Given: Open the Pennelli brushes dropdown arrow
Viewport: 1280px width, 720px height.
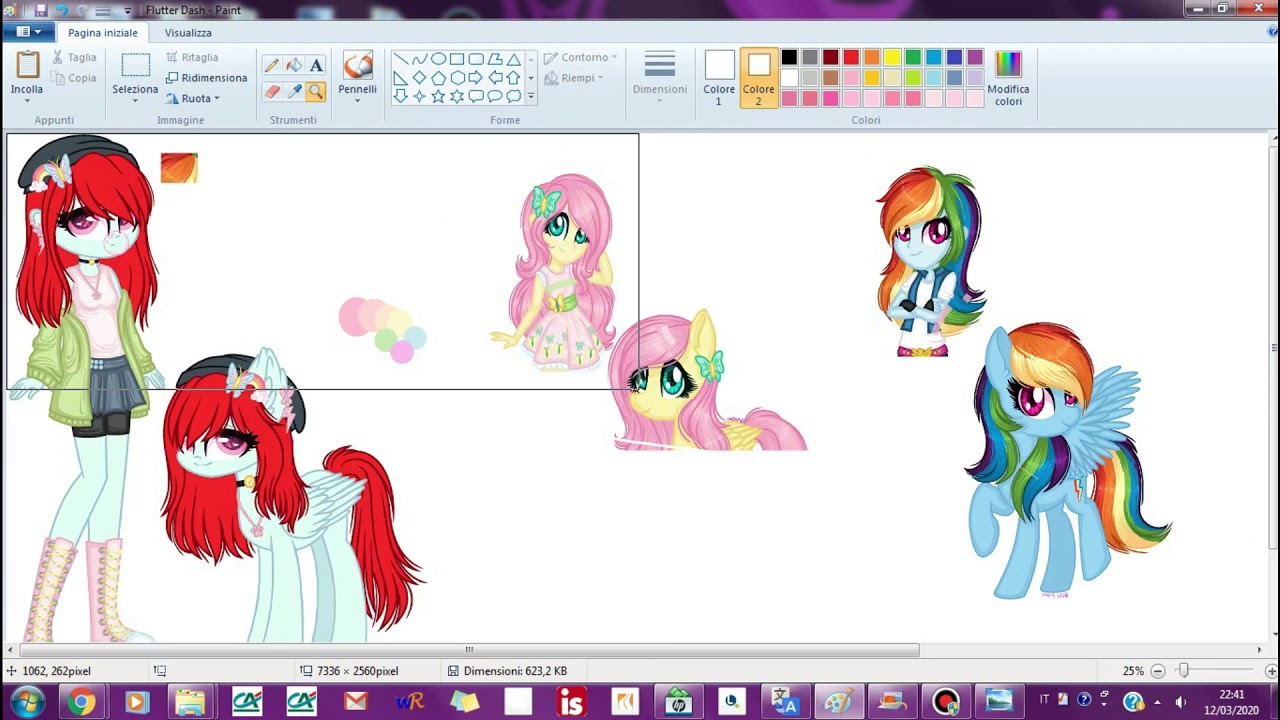Looking at the screenshot, I should pyautogui.click(x=357, y=101).
